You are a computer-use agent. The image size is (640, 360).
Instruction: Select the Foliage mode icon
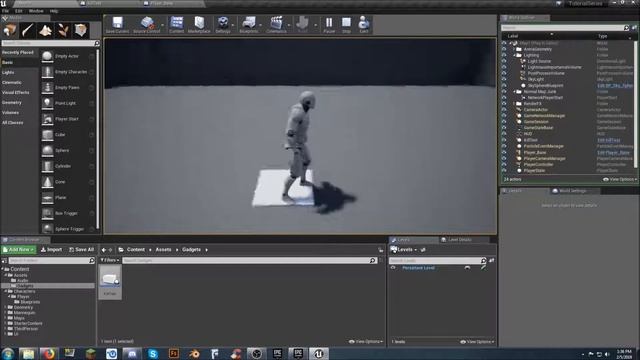point(63,30)
